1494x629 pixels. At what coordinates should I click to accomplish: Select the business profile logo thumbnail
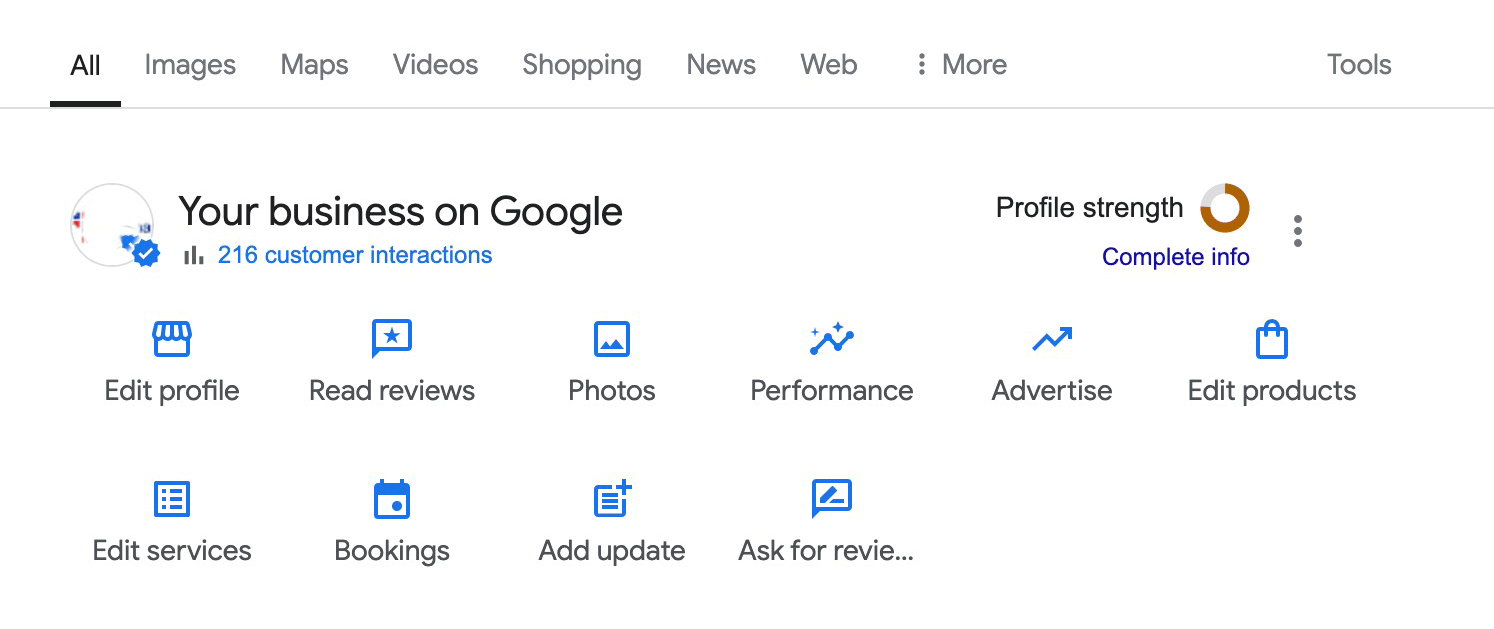112,225
